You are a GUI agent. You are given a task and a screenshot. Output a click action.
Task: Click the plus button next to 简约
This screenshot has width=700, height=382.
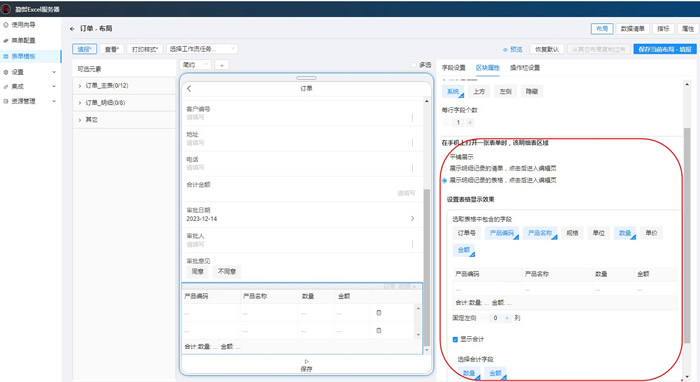pyautogui.click(x=222, y=65)
